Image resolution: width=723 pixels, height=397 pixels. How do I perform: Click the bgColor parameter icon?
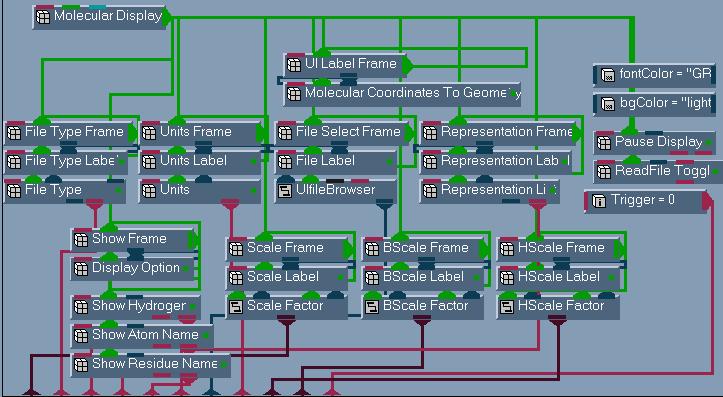pos(608,104)
